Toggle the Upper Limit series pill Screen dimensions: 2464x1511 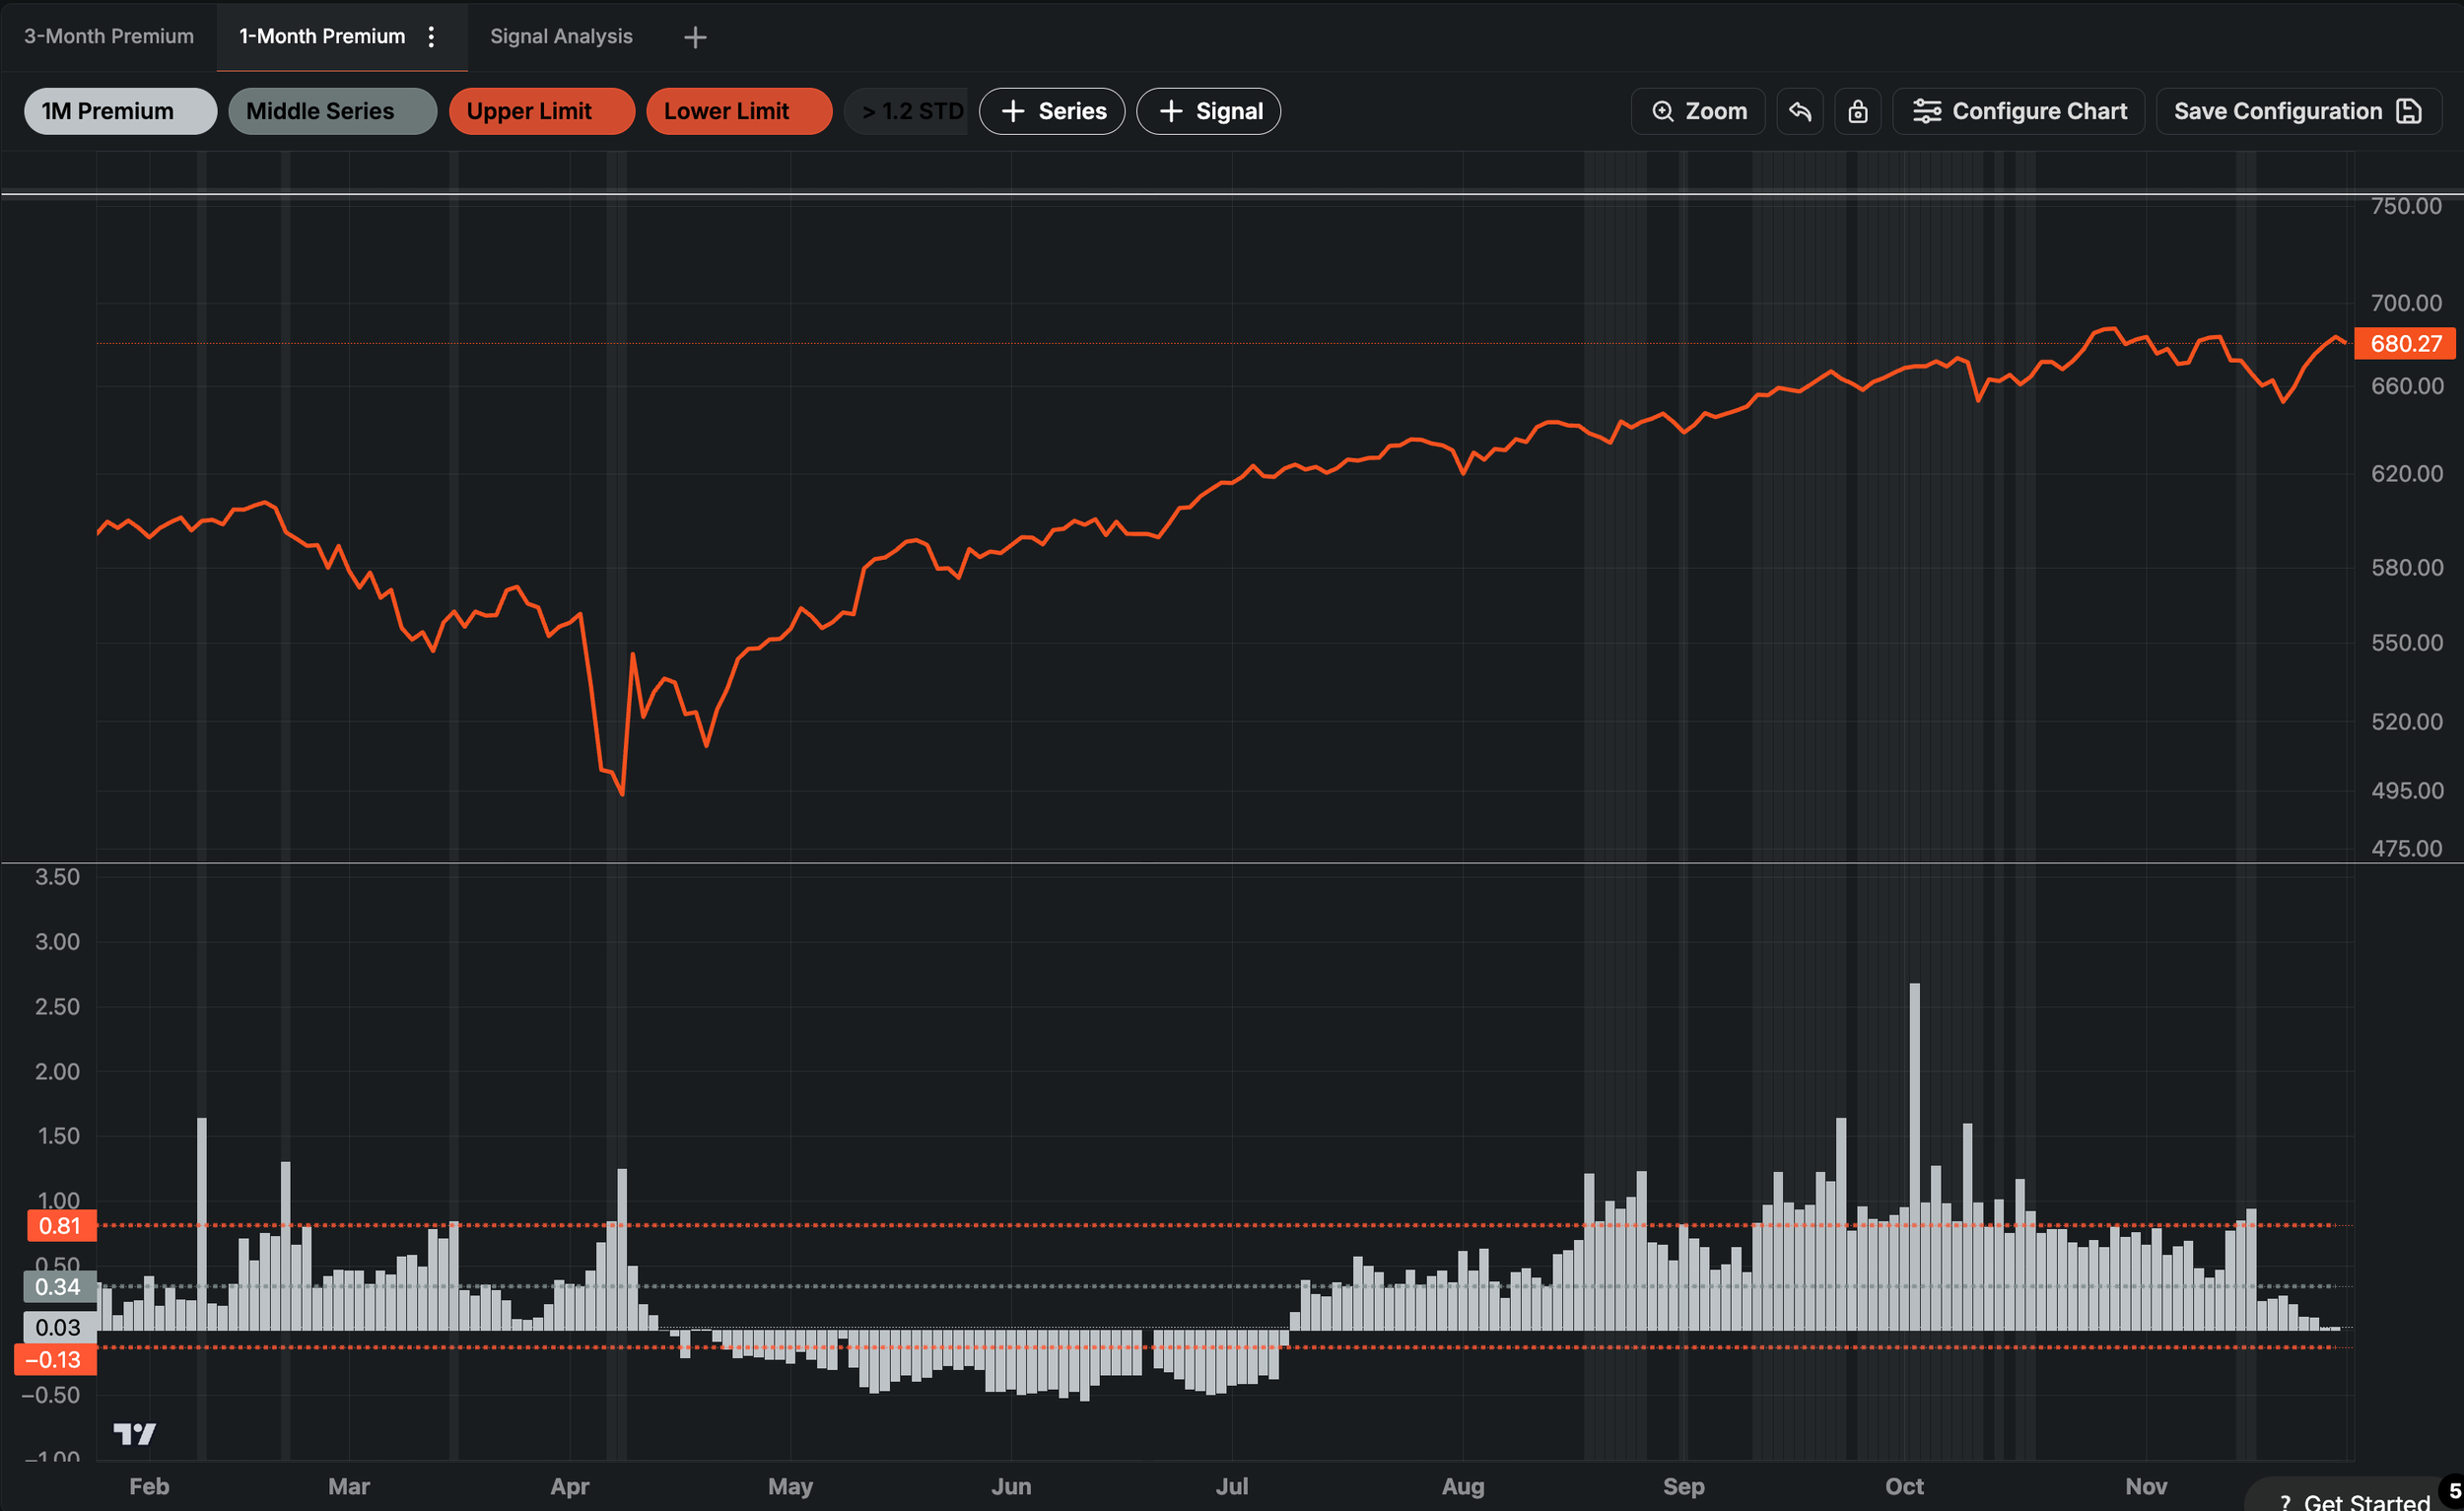click(540, 111)
